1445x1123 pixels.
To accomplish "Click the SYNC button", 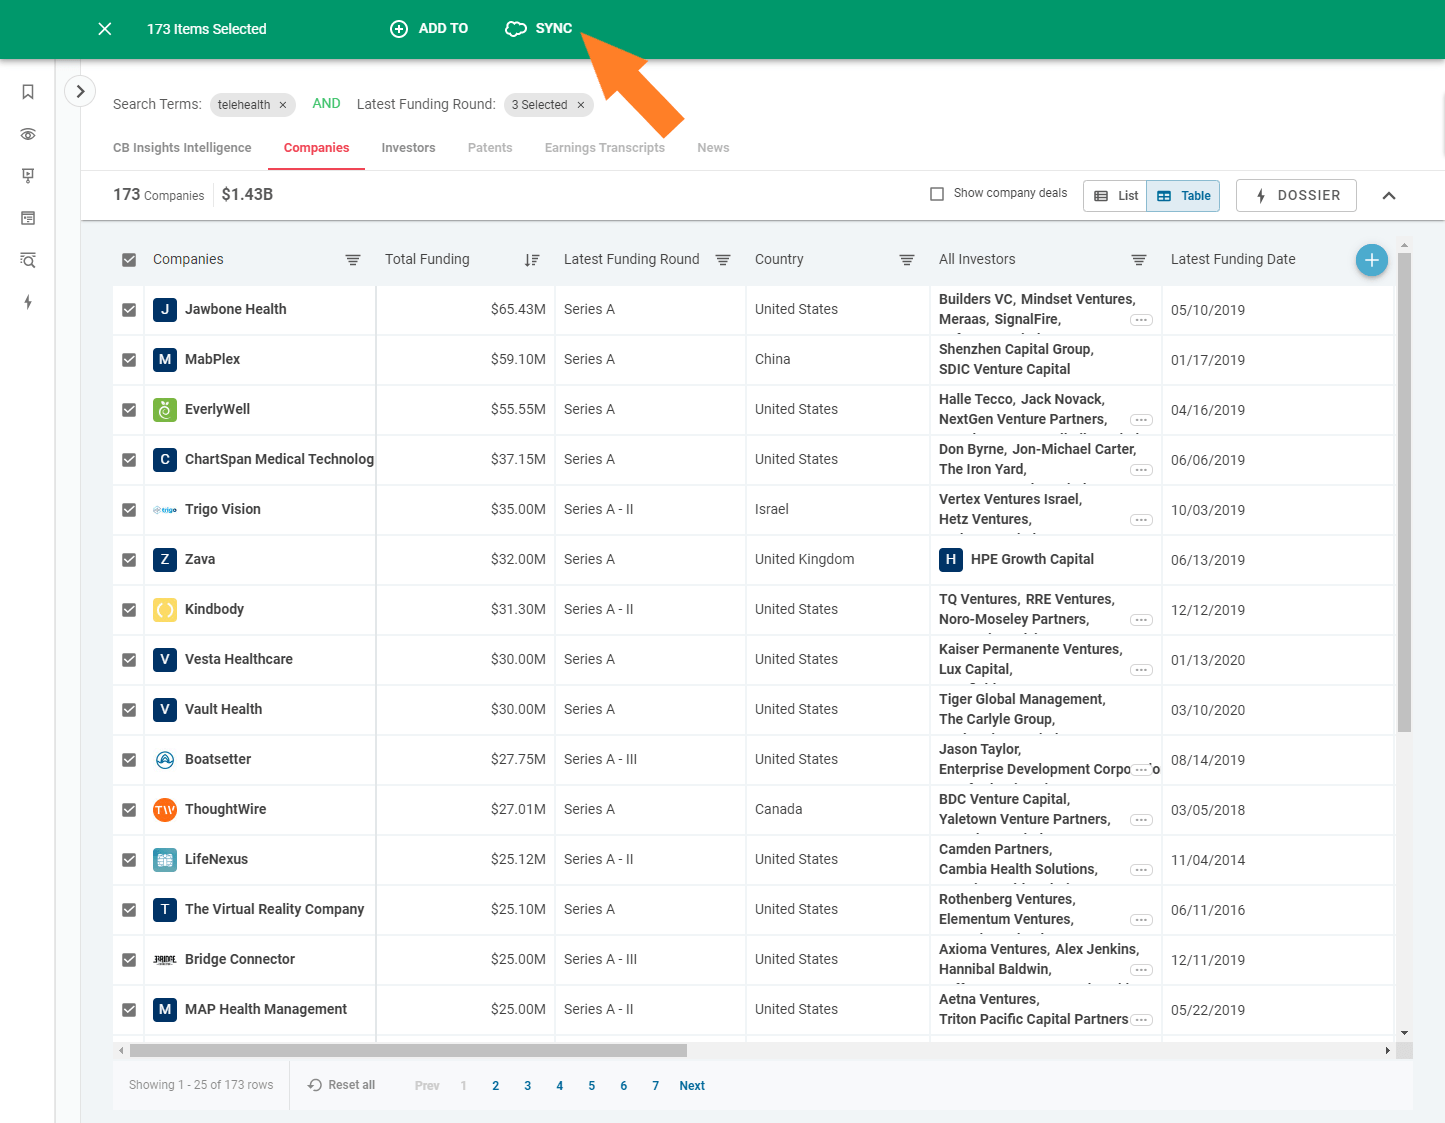I will [539, 29].
